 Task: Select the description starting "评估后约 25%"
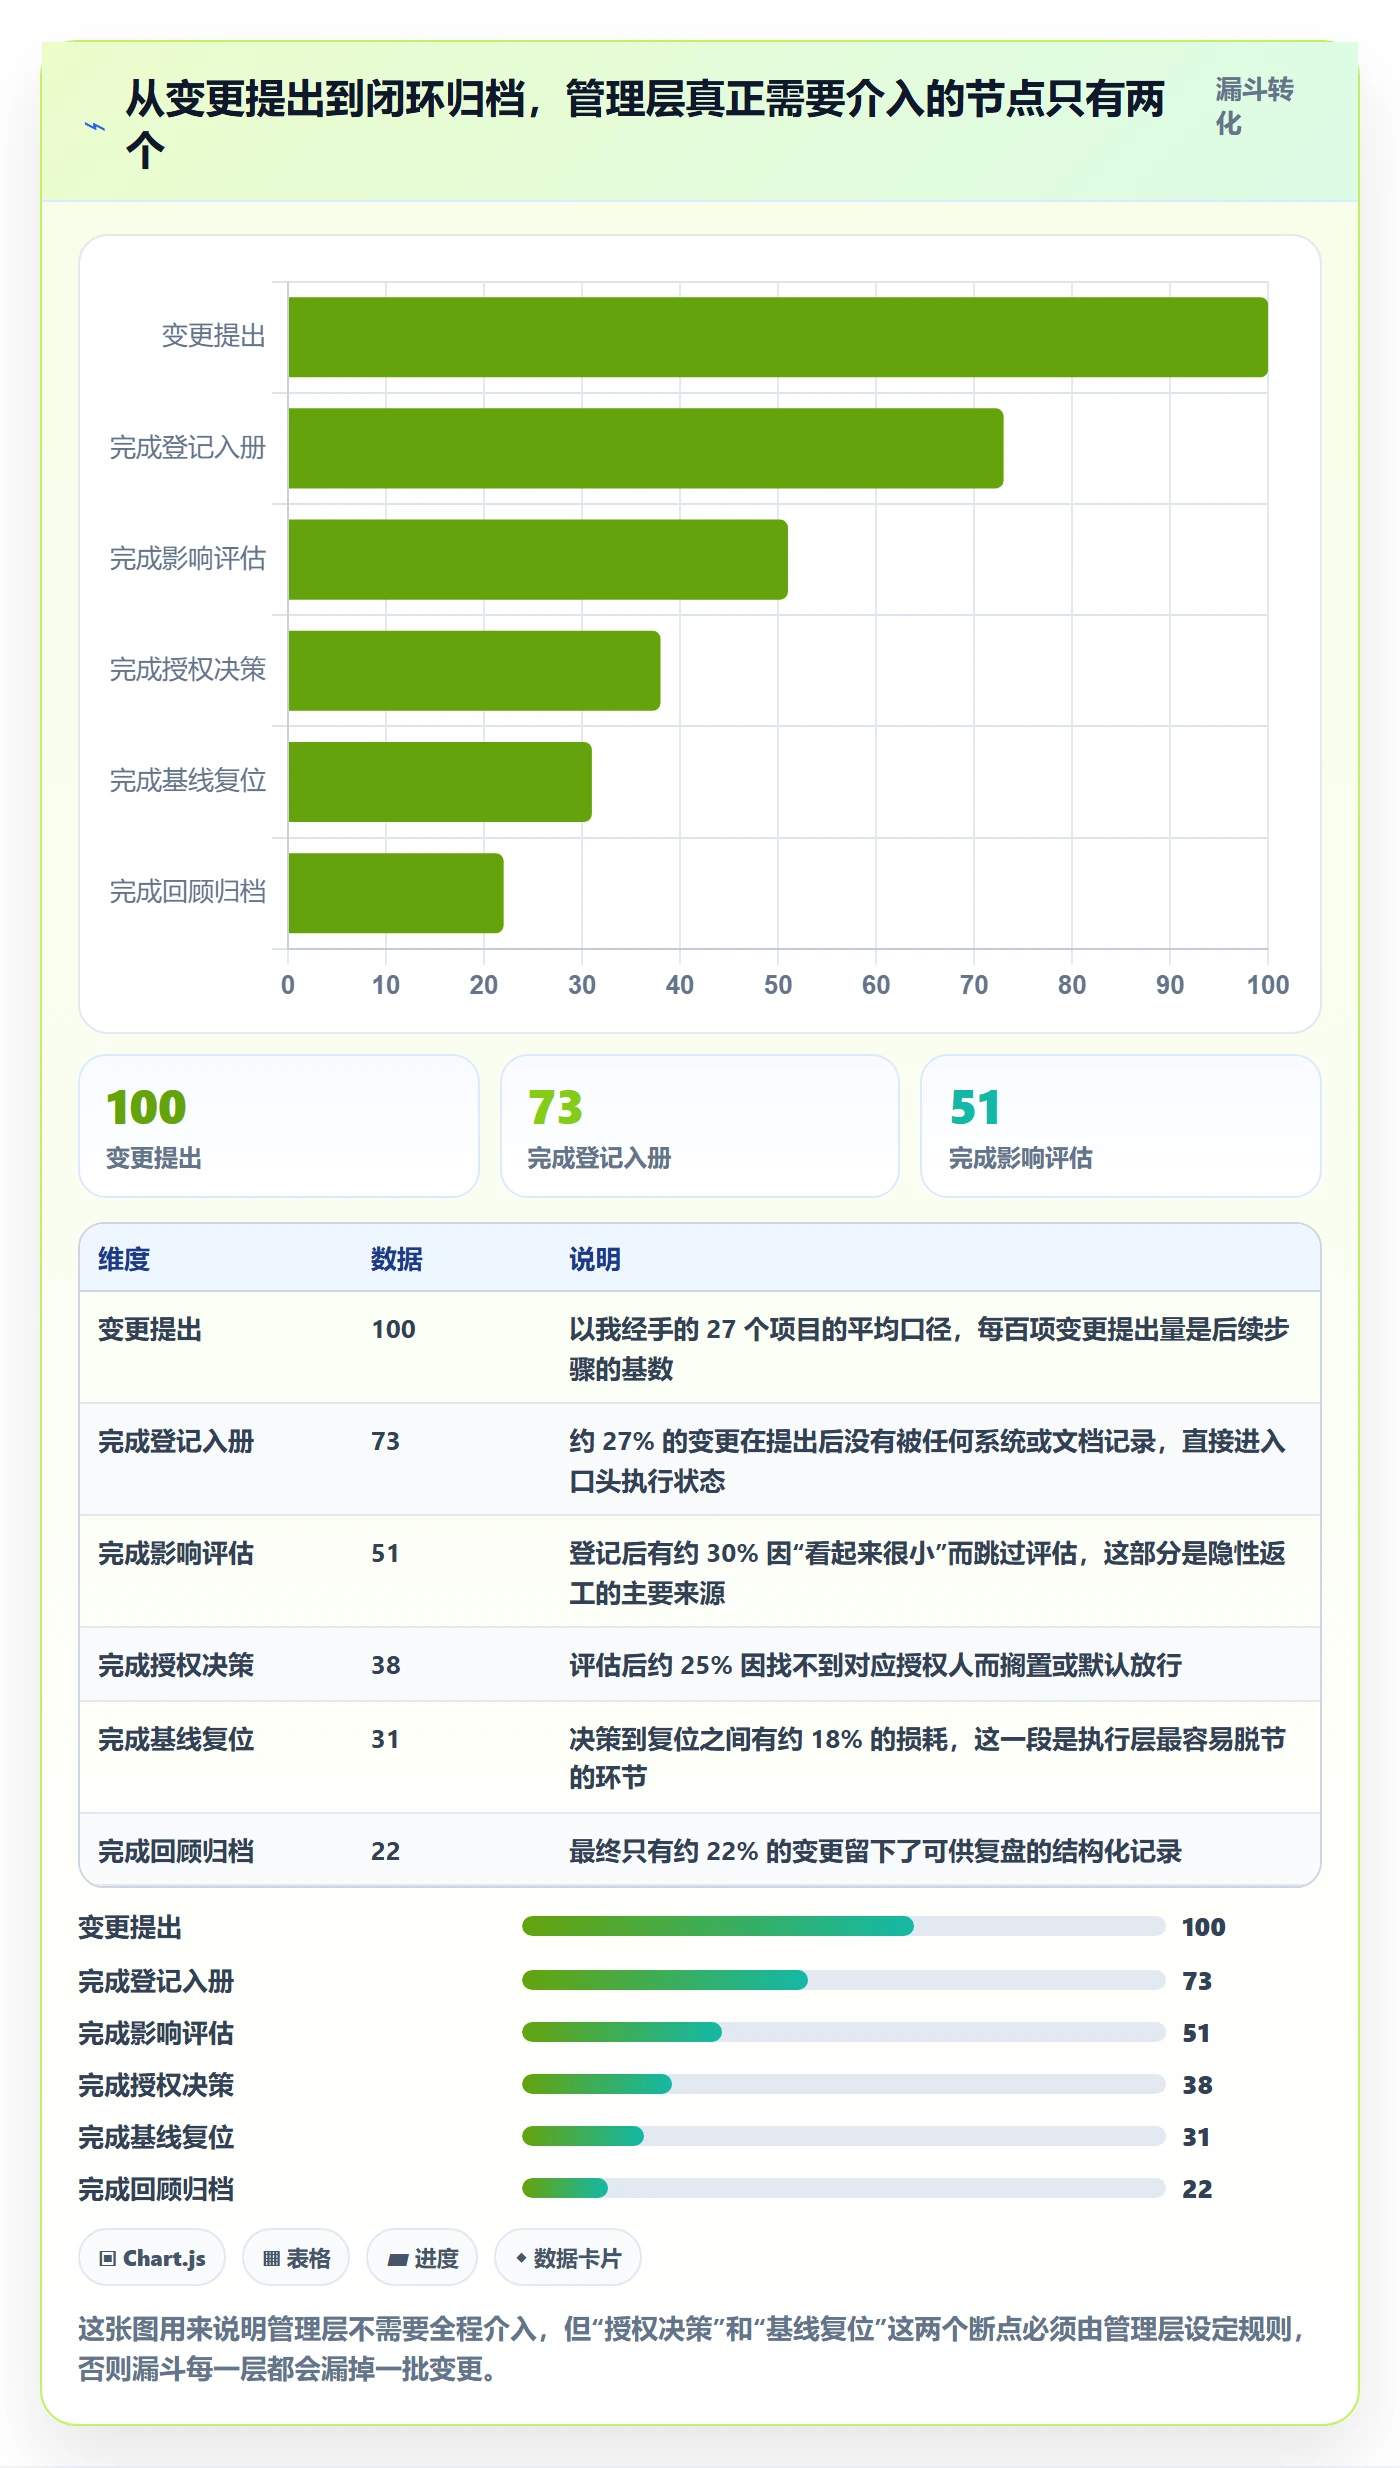[x=875, y=1665]
